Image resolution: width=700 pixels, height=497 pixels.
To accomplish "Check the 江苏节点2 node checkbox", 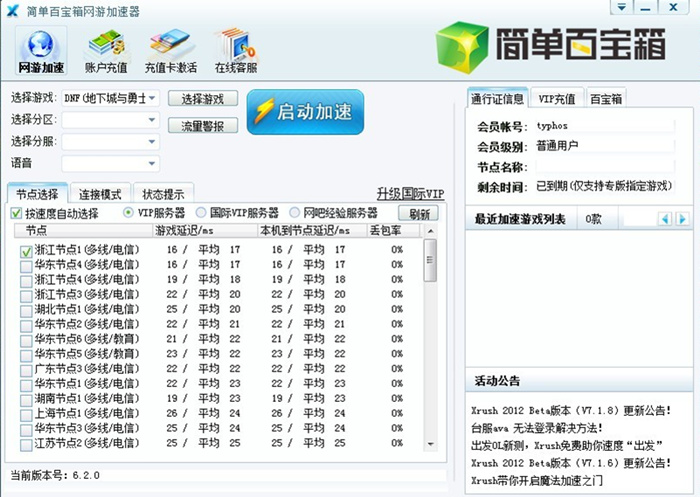I will tap(26, 445).
